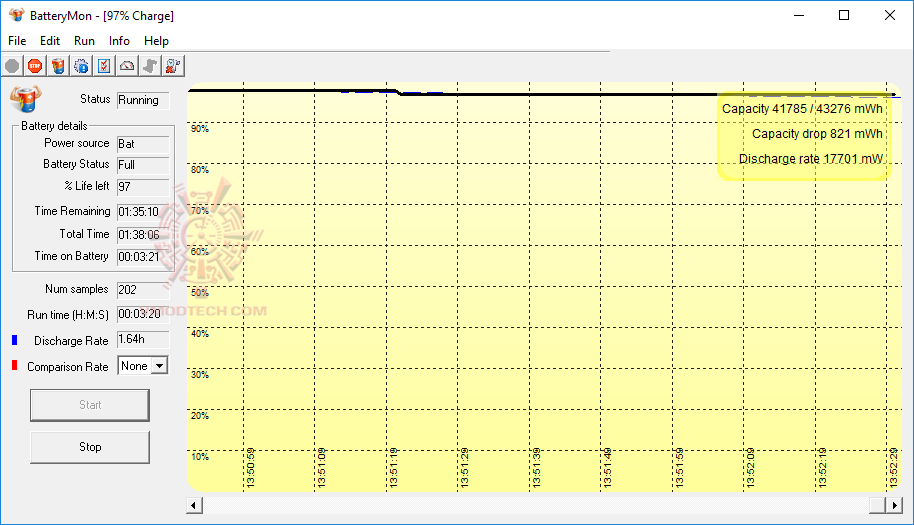The height and width of the screenshot is (525, 914).
Task: Click the Time Remaining value 01:35:10
Action: click(x=143, y=212)
